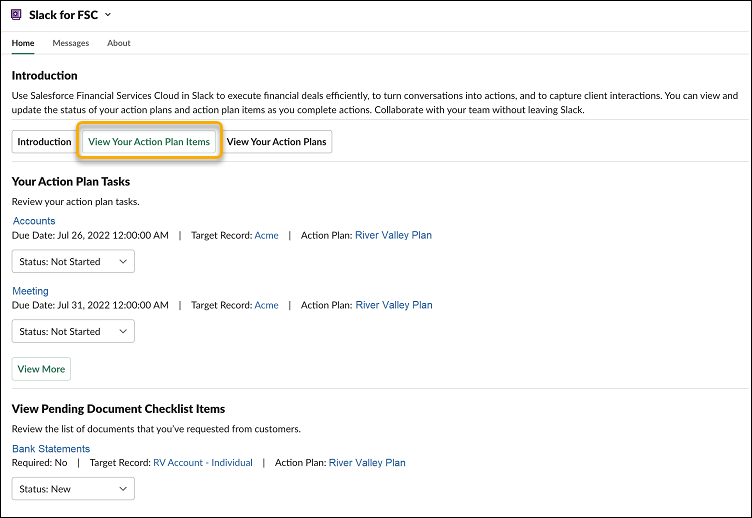Screen dimensions: 752x518
Task: Select View Your Action Plan Items button
Action: click(x=149, y=141)
